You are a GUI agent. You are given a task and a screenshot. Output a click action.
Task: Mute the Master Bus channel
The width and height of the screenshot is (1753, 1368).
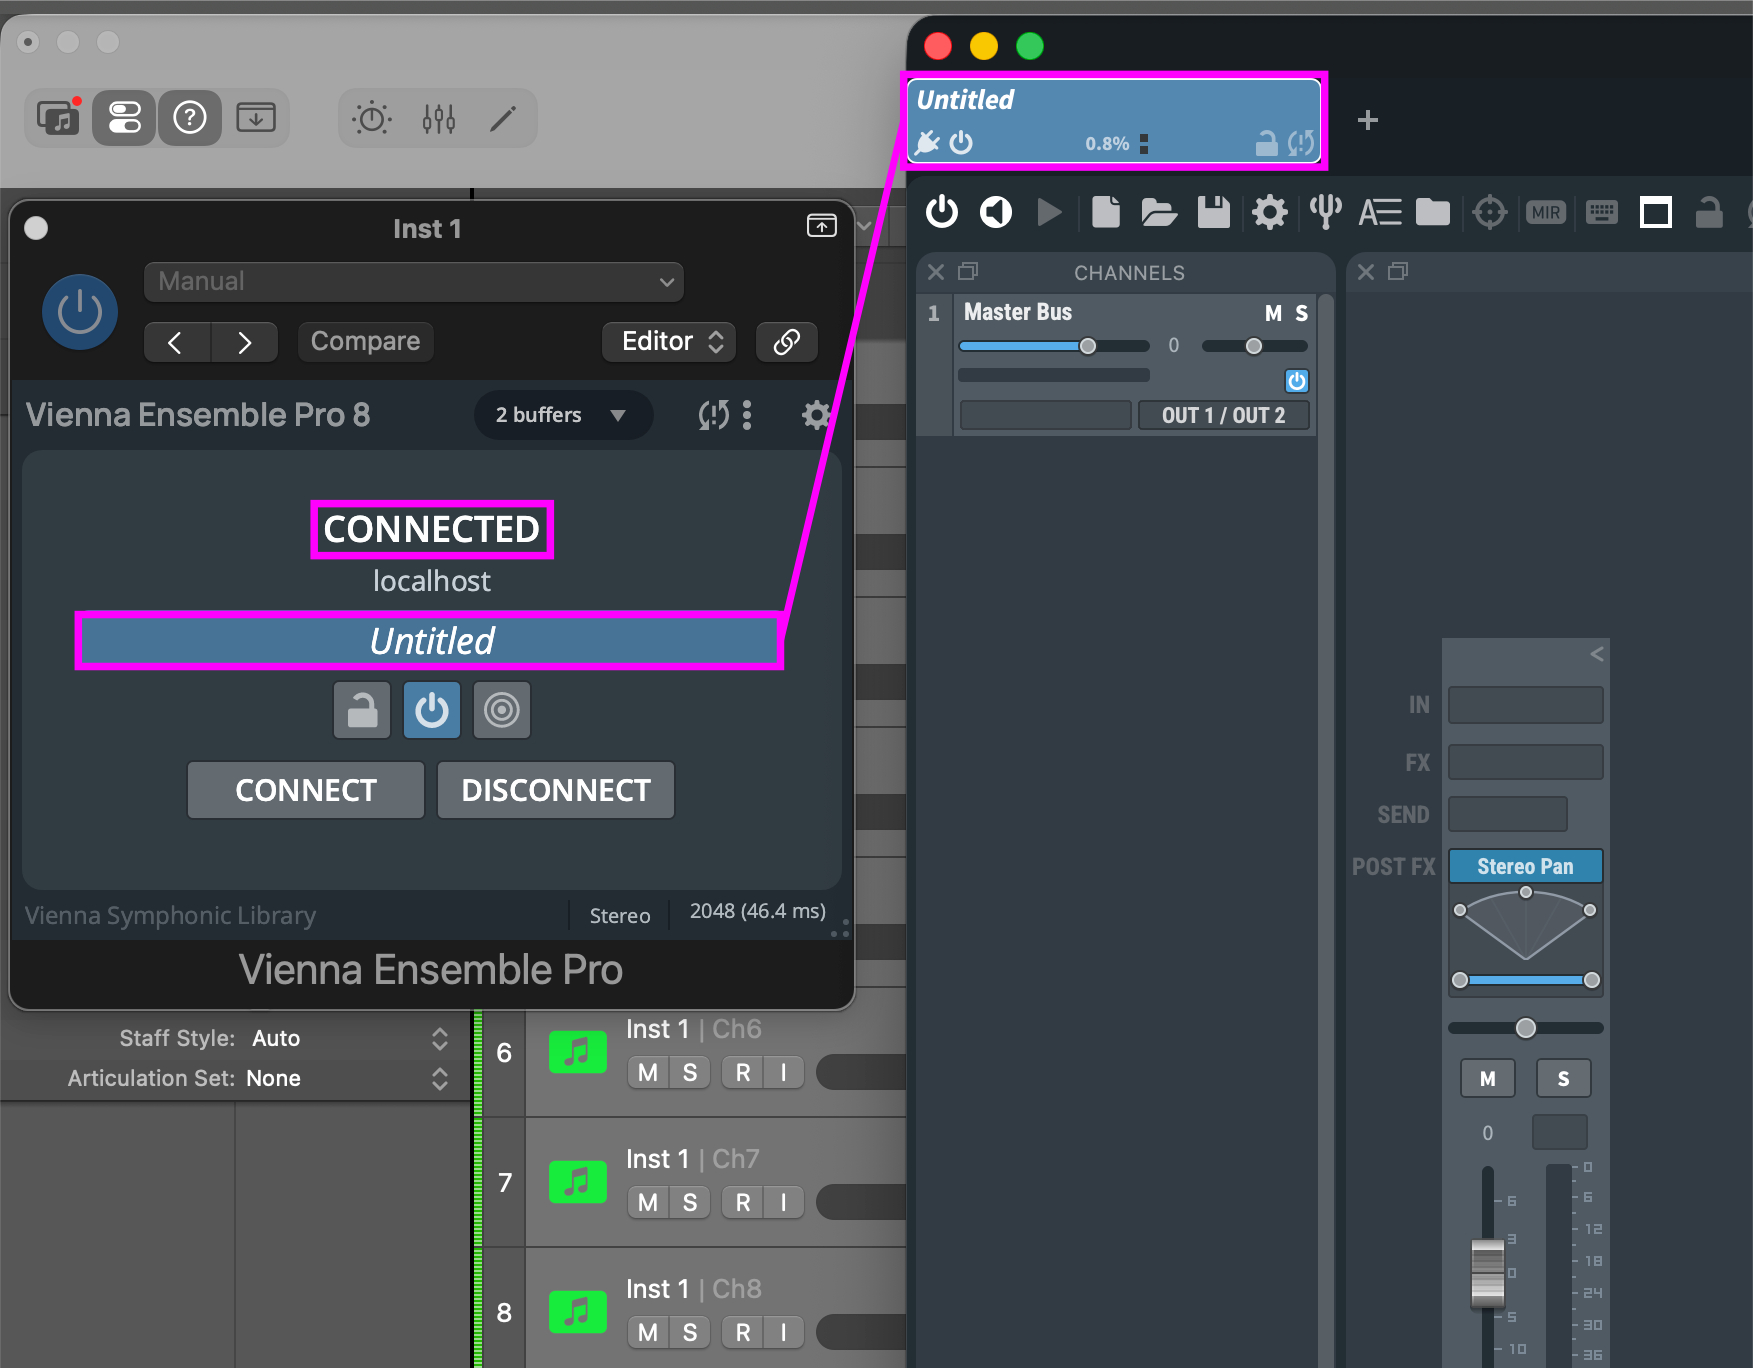(x=1273, y=314)
